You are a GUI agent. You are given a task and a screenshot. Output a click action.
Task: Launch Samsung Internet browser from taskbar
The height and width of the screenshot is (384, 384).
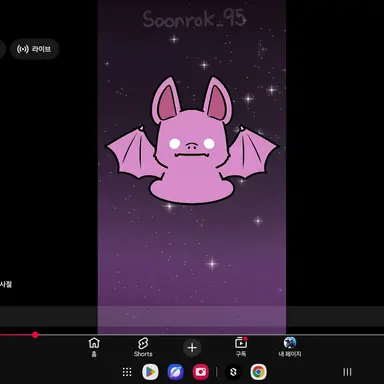coord(176,372)
